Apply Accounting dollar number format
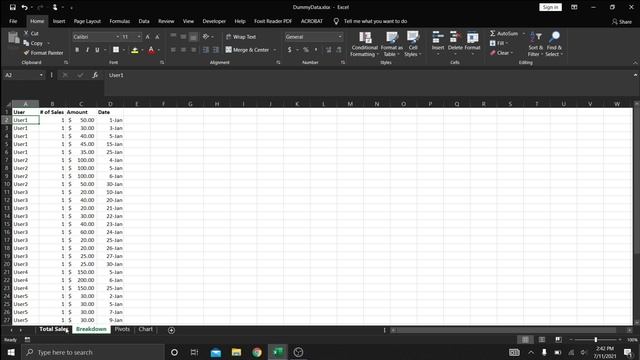The image size is (640, 360). click(289, 50)
